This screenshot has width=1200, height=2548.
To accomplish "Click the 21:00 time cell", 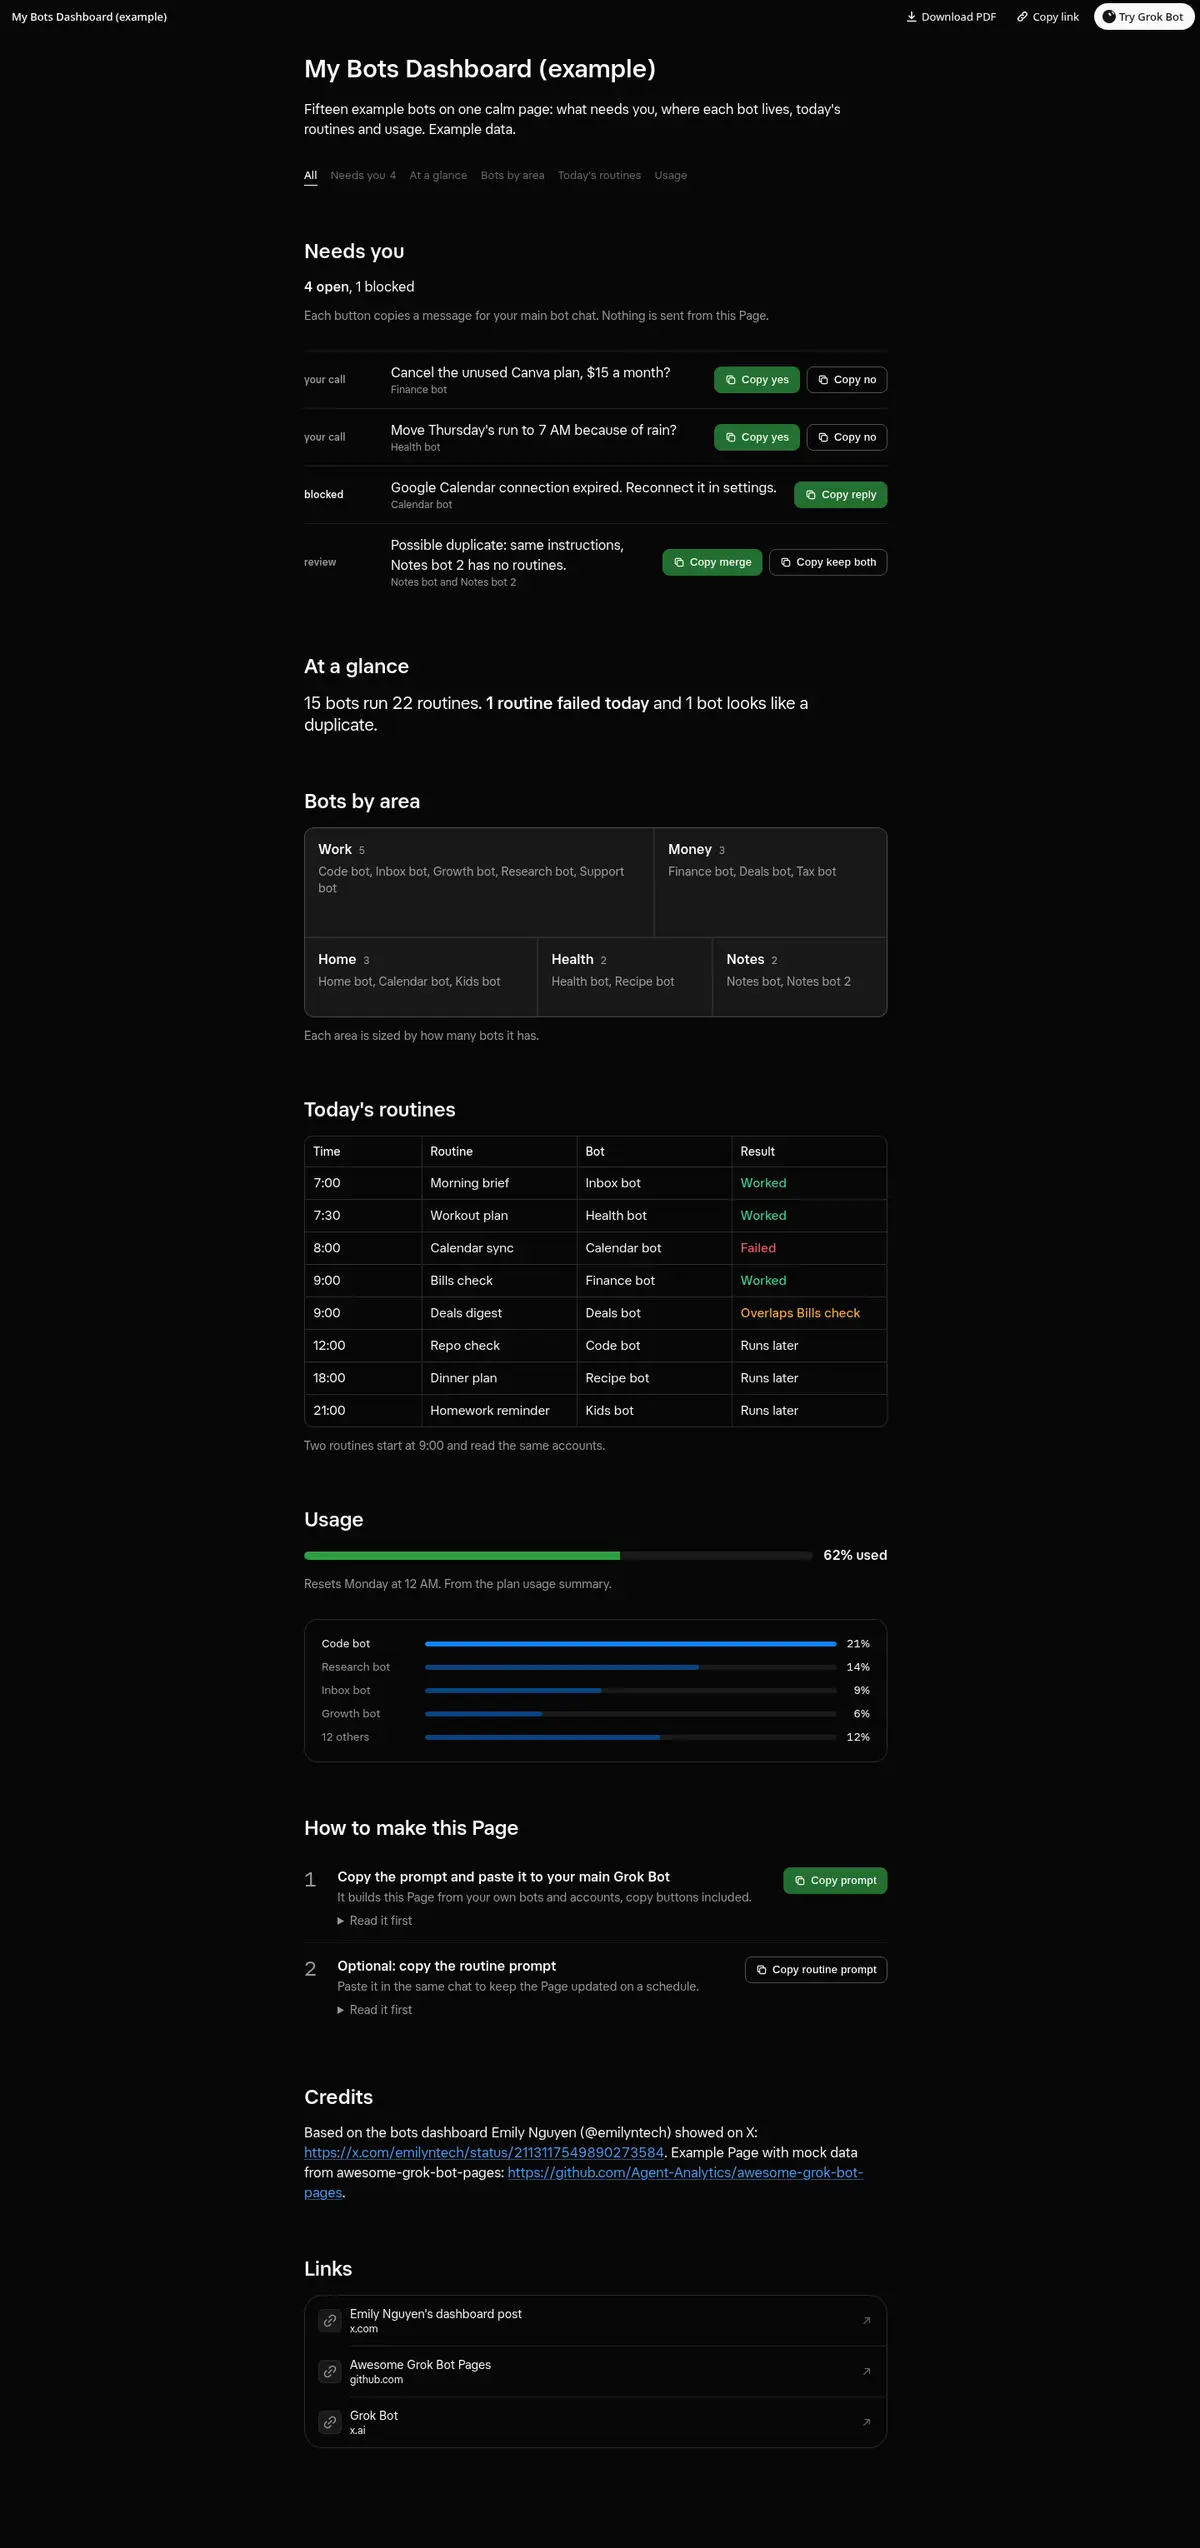I will [x=363, y=1410].
